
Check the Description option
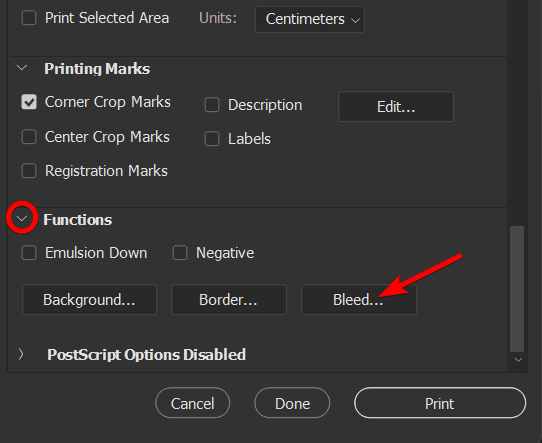212,105
